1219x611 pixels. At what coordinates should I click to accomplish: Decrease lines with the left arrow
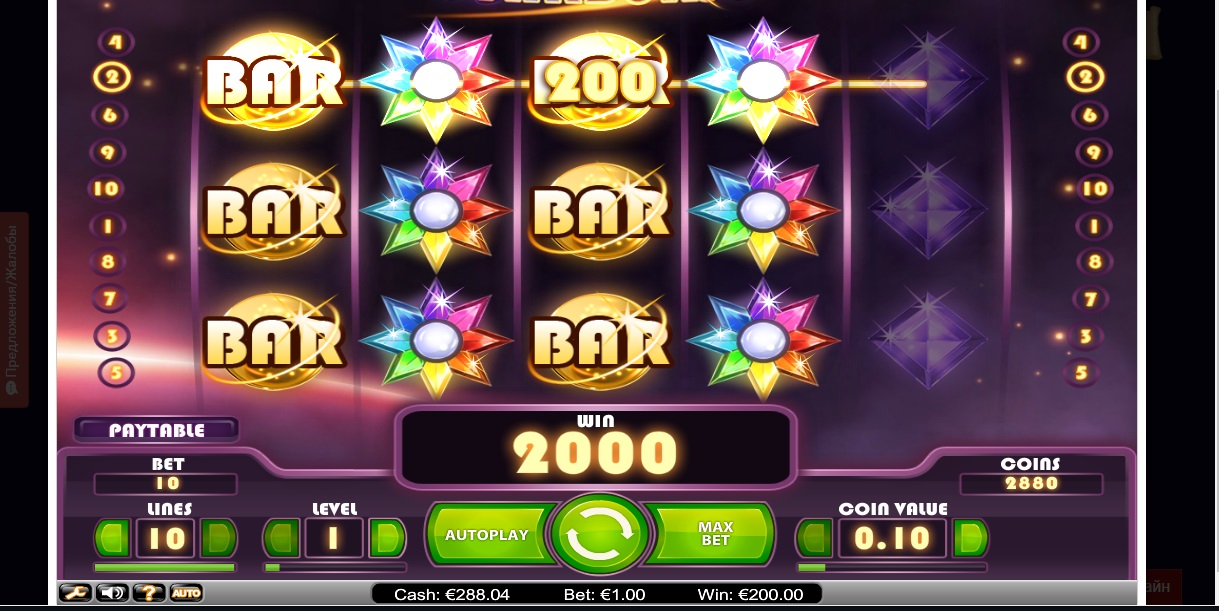coord(113,538)
